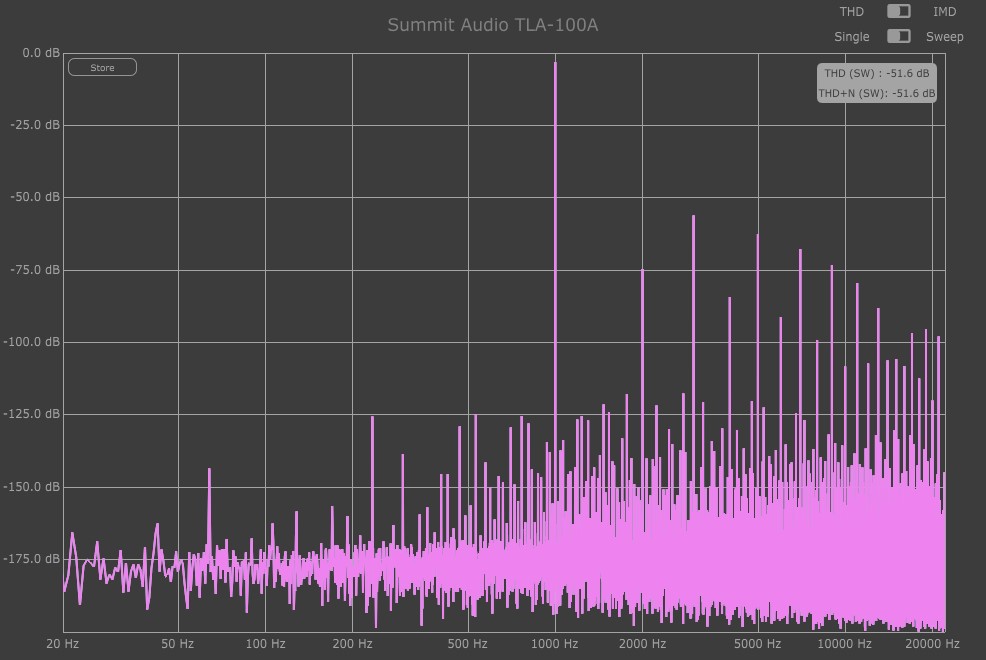986x660 pixels.
Task: Click the Store button
Action: coord(102,67)
